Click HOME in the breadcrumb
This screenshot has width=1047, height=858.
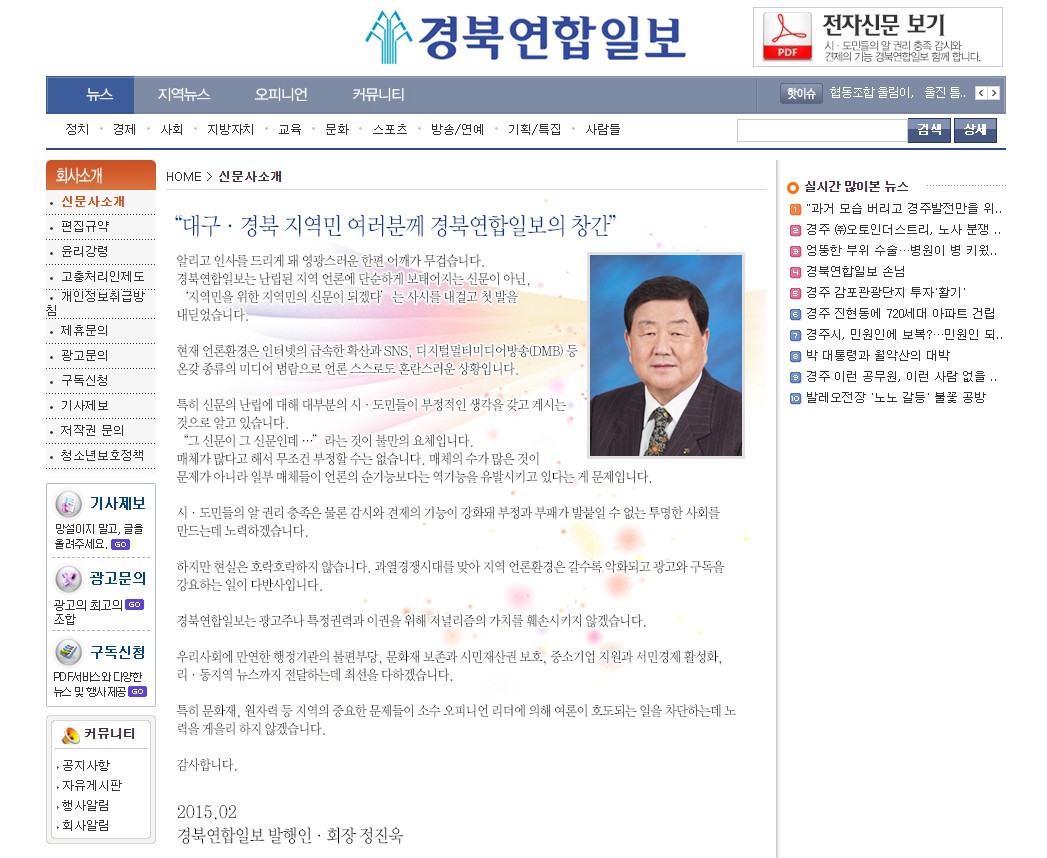coord(184,177)
